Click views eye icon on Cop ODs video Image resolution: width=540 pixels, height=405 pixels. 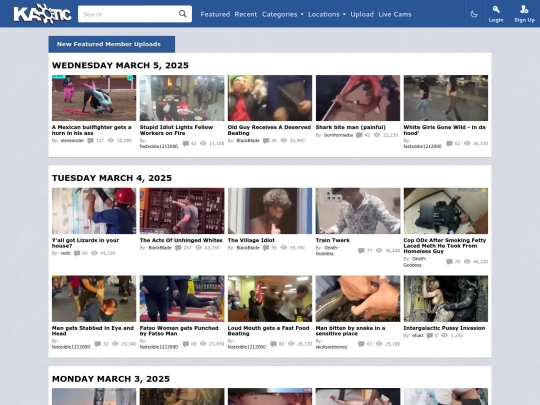pyautogui.click(x=467, y=261)
